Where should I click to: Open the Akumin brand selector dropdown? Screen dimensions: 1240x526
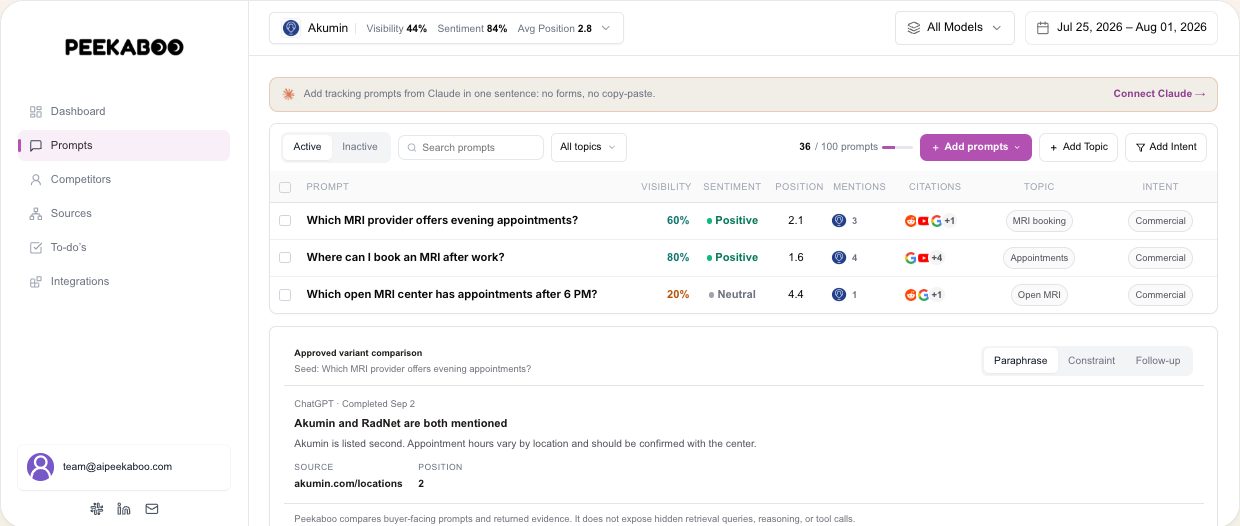pos(446,28)
